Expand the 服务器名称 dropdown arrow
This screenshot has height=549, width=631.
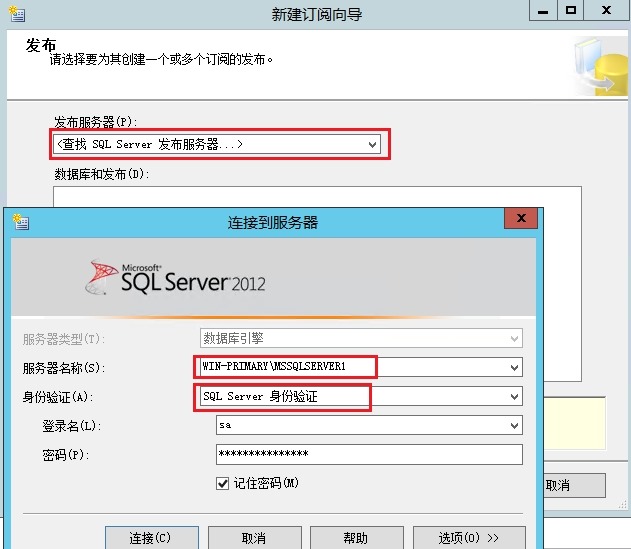(514, 367)
